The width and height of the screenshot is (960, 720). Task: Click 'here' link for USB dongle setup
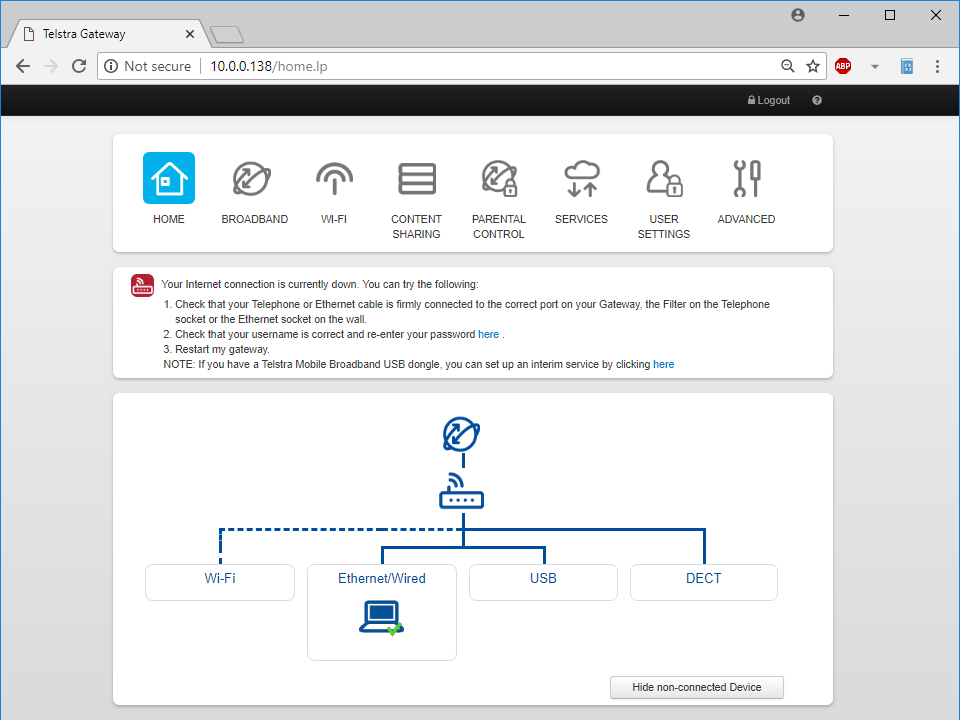coord(664,364)
